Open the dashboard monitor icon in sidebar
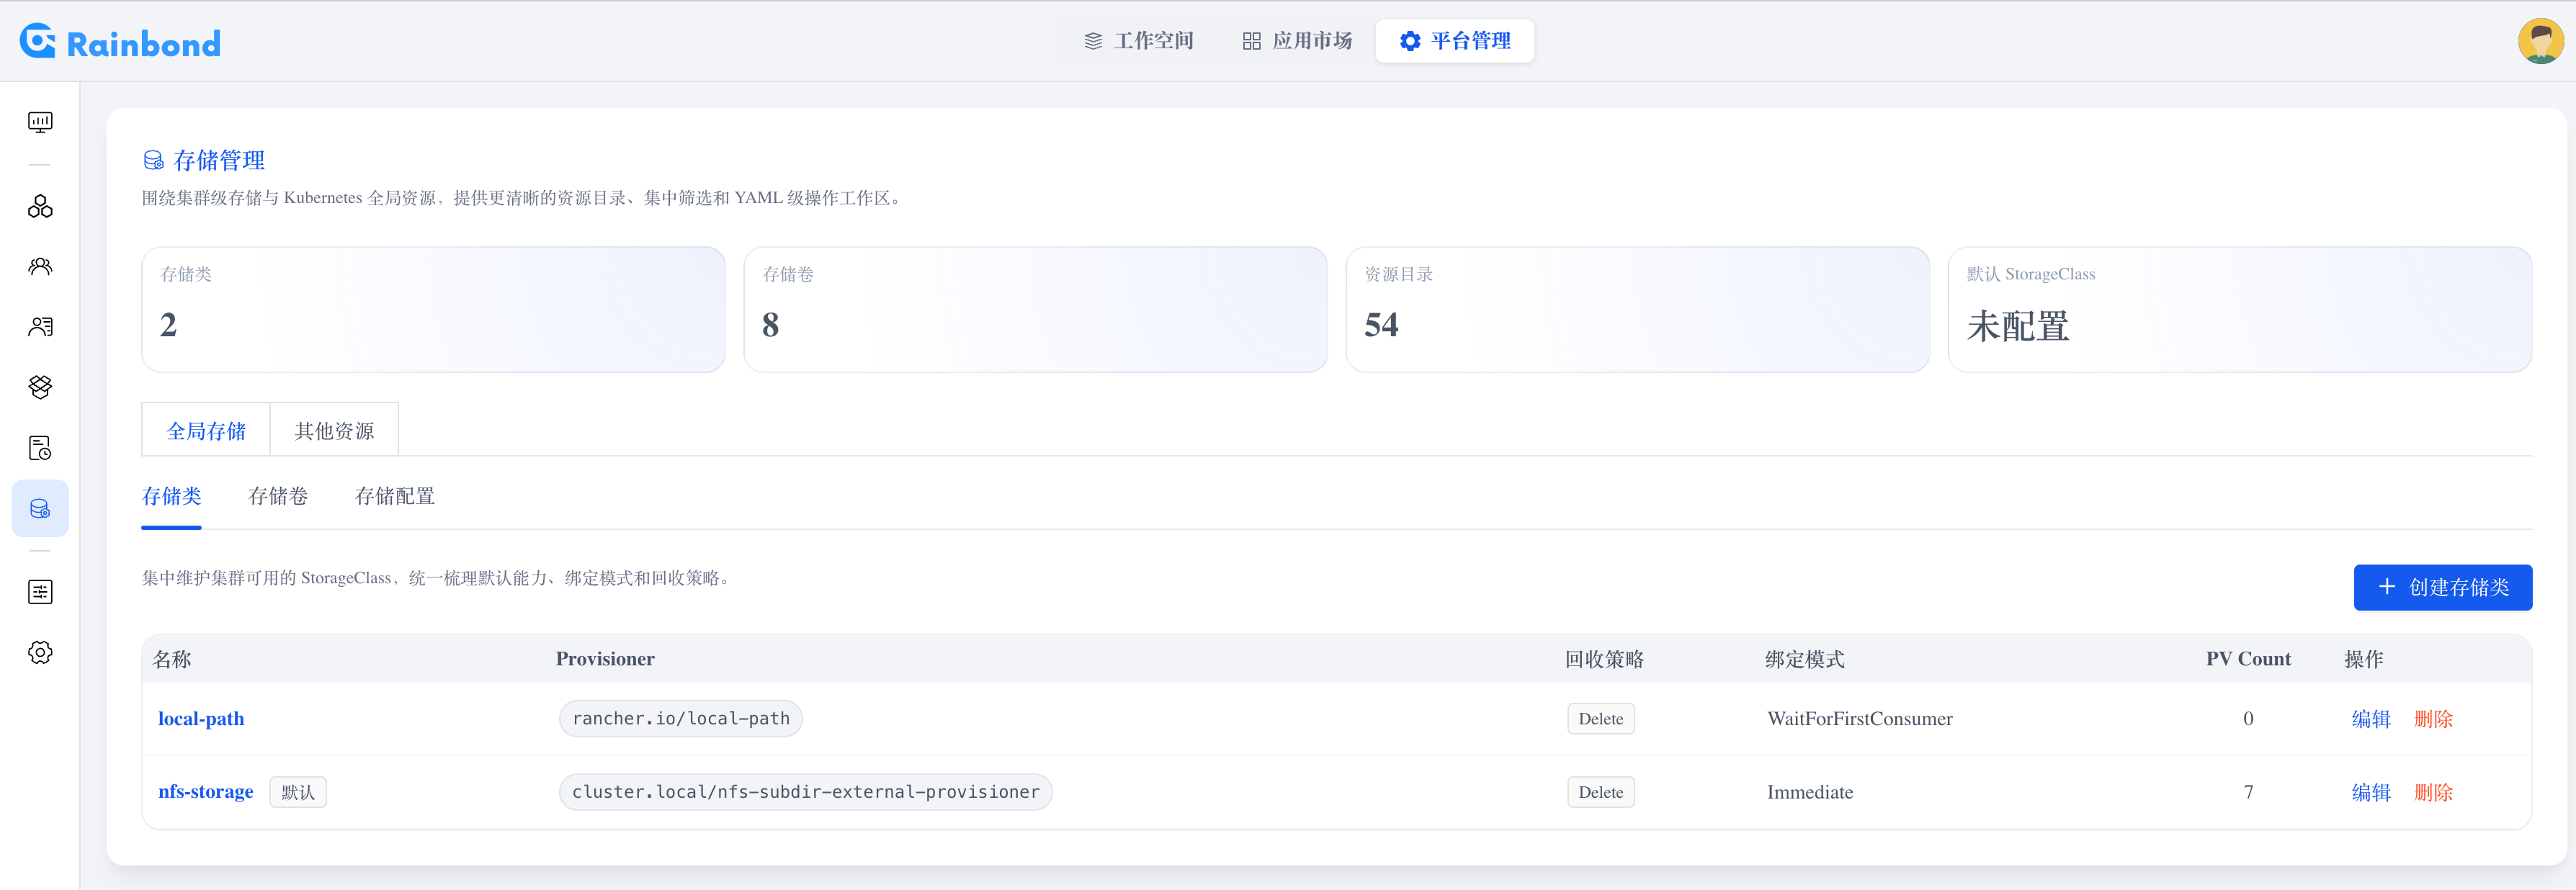2576x890 pixels. tap(40, 122)
